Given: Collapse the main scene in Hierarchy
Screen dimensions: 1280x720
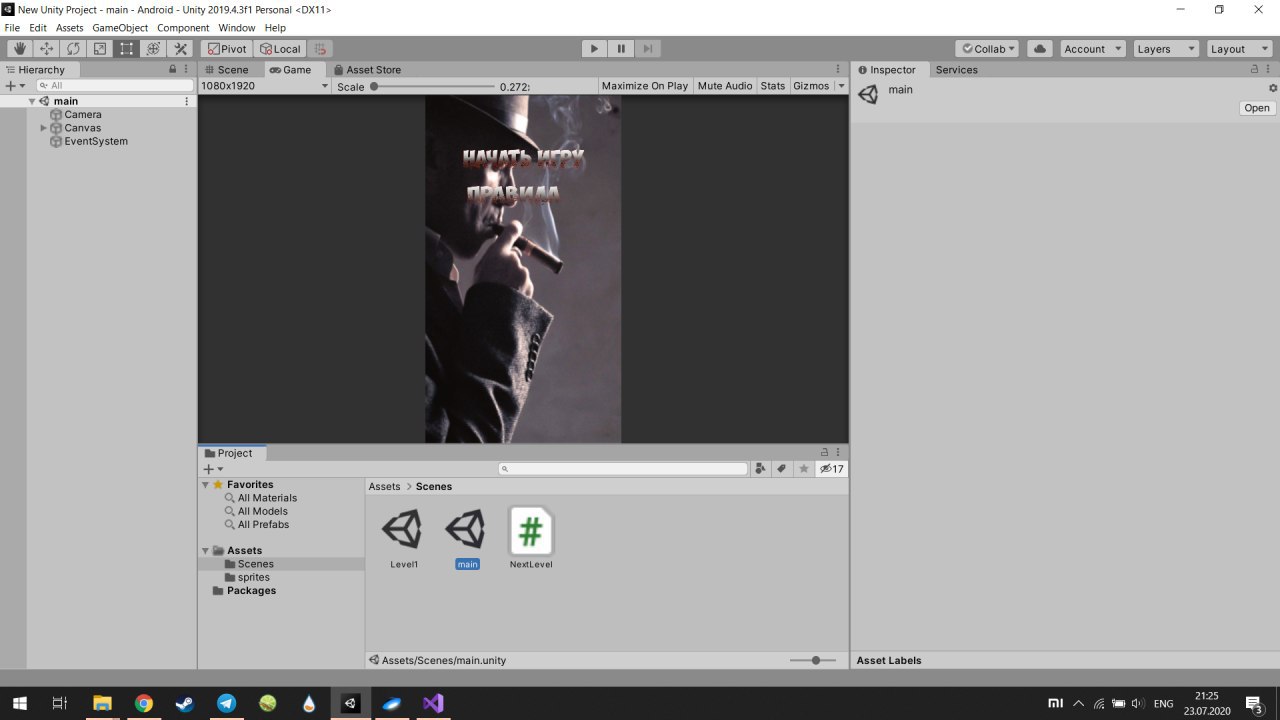Looking at the screenshot, I should click(32, 101).
